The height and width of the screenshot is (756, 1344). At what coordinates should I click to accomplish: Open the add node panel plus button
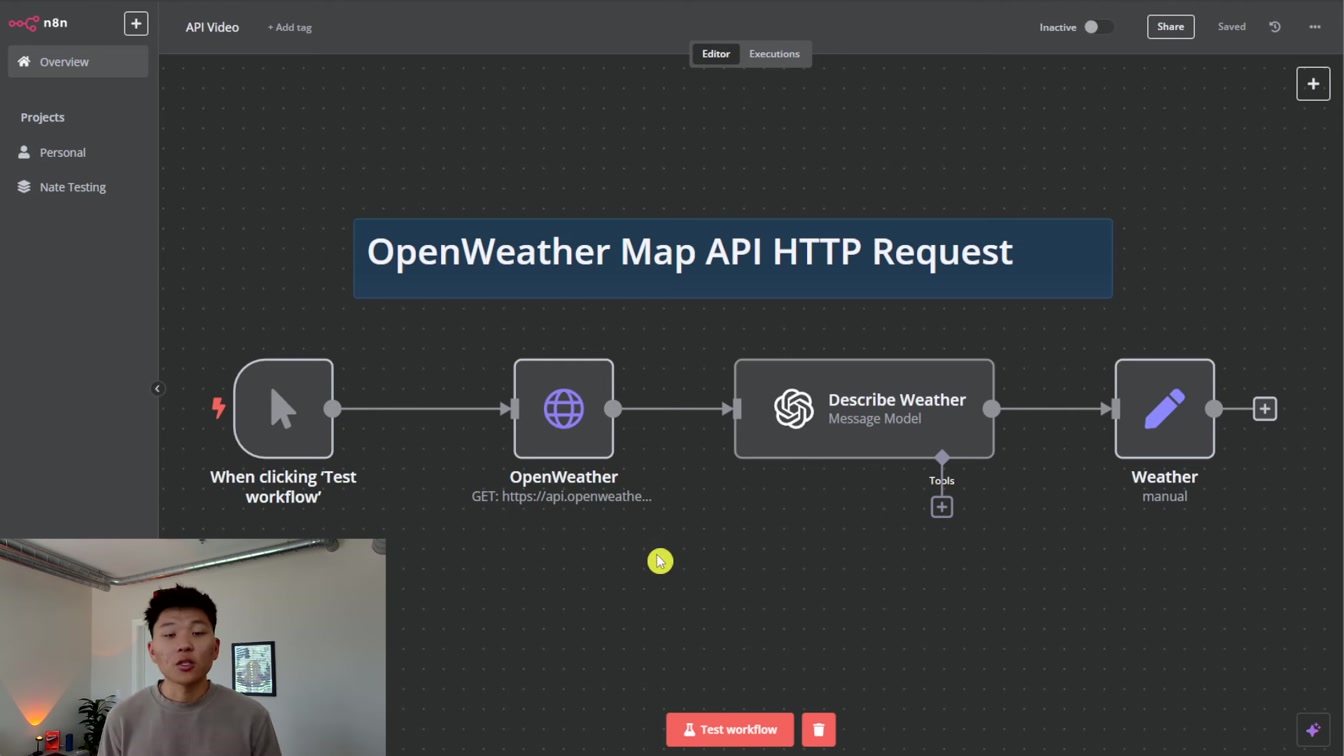tap(1313, 84)
